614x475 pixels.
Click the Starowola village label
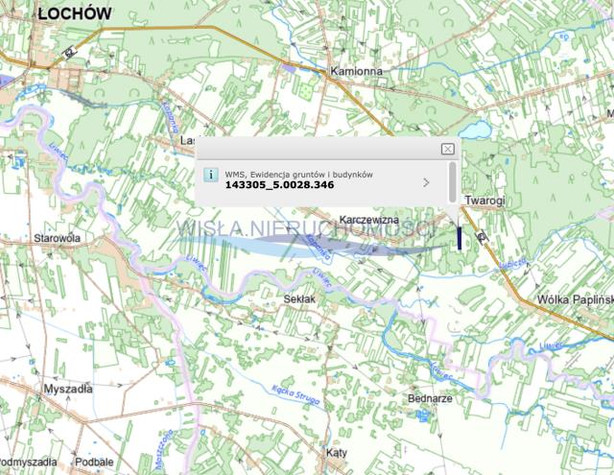[57, 239]
